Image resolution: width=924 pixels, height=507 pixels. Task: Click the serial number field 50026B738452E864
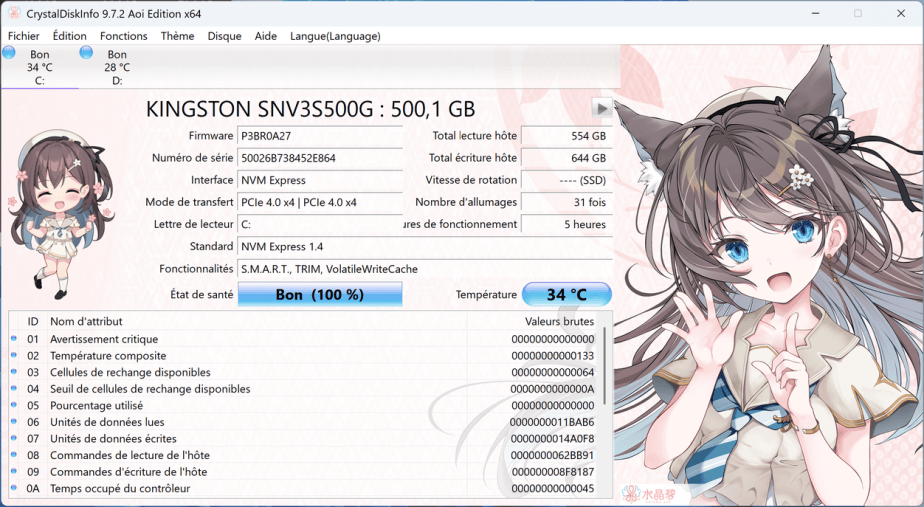click(320, 158)
